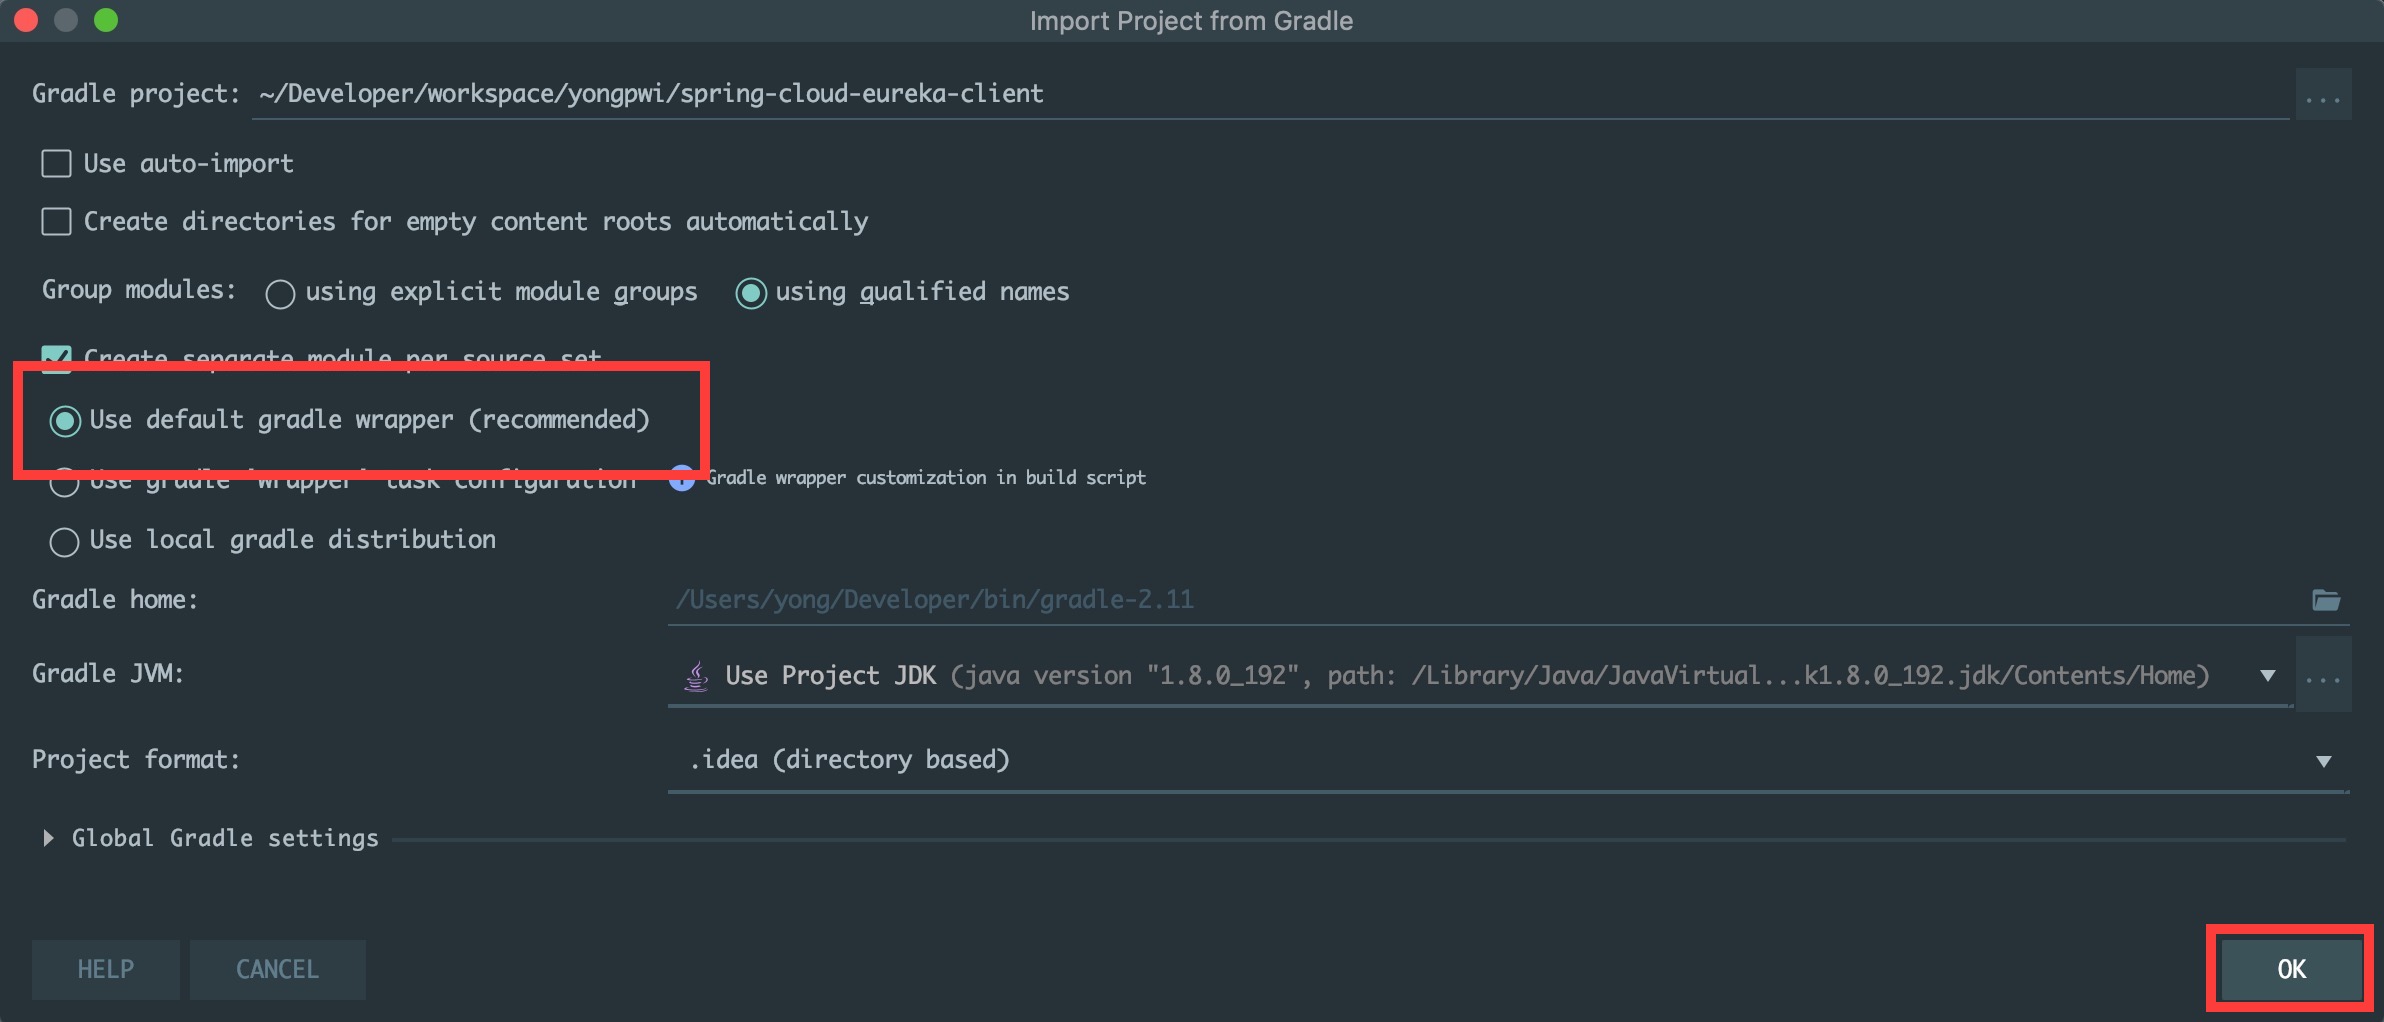Click the Java icon in Gradle JVM field
The height and width of the screenshot is (1022, 2384).
point(696,677)
